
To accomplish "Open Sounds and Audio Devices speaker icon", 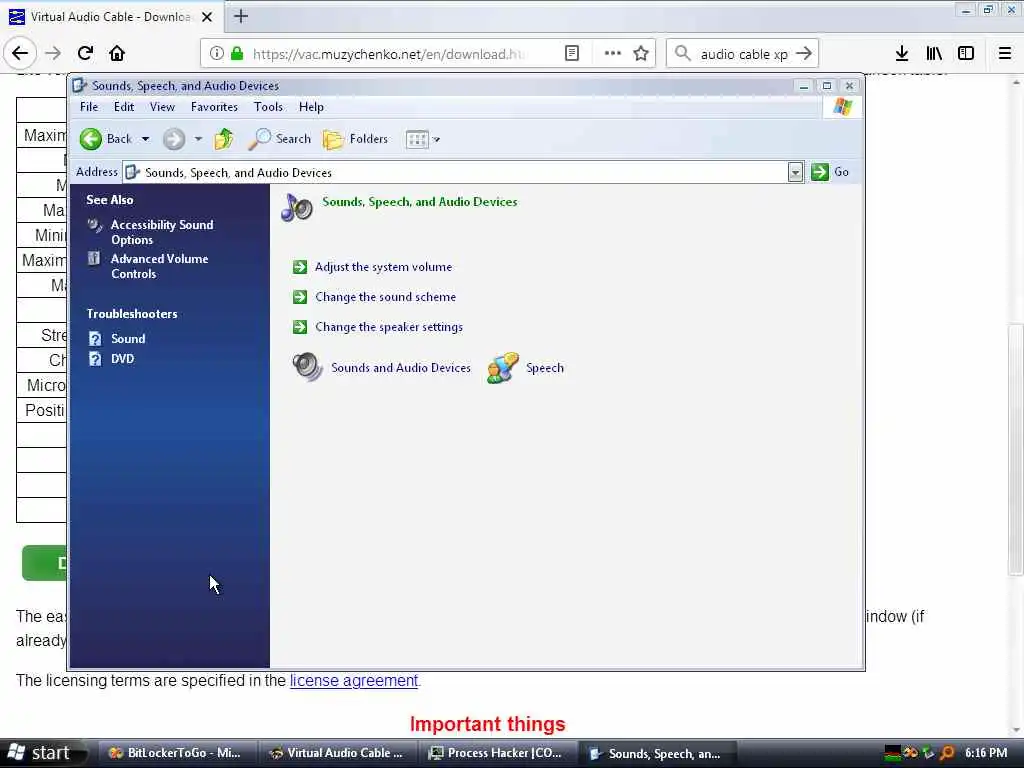I will tap(307, 367).
